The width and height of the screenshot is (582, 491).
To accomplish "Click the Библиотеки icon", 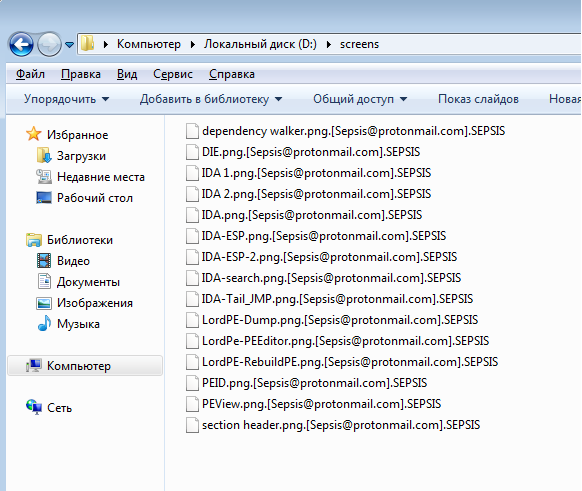I will (x=33, y=240).
